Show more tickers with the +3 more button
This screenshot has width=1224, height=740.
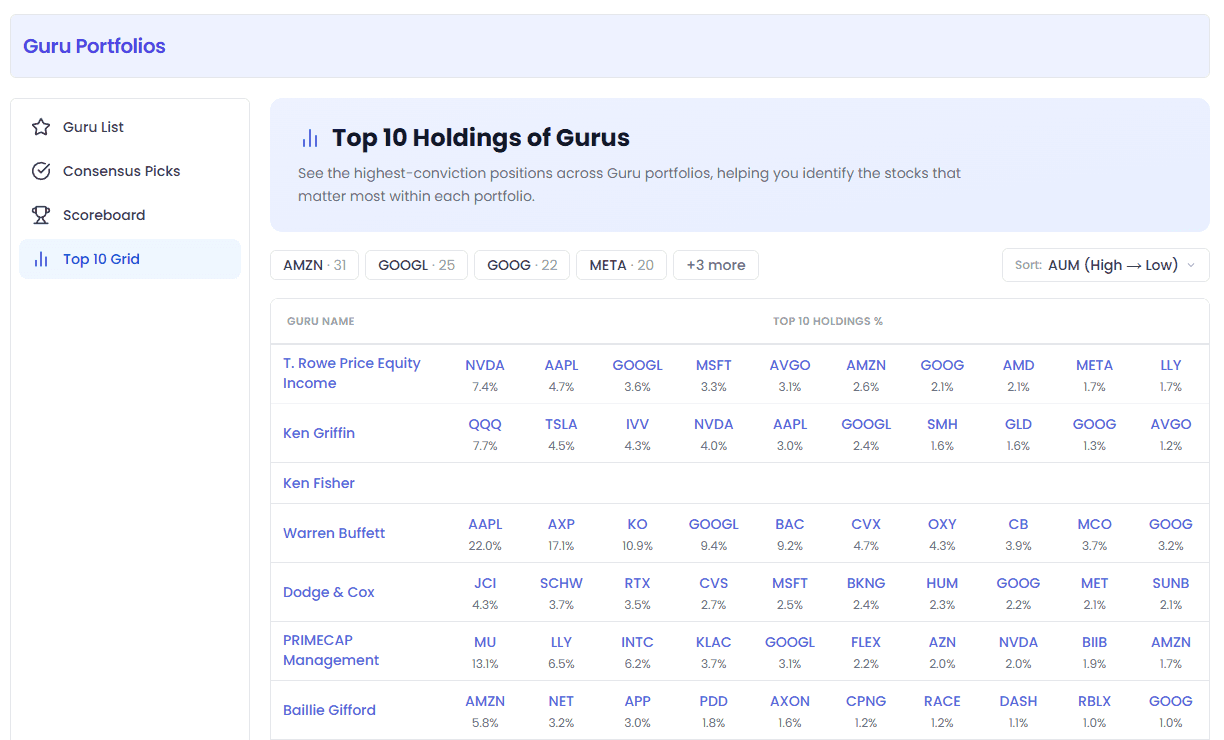(x=716, y=265)
